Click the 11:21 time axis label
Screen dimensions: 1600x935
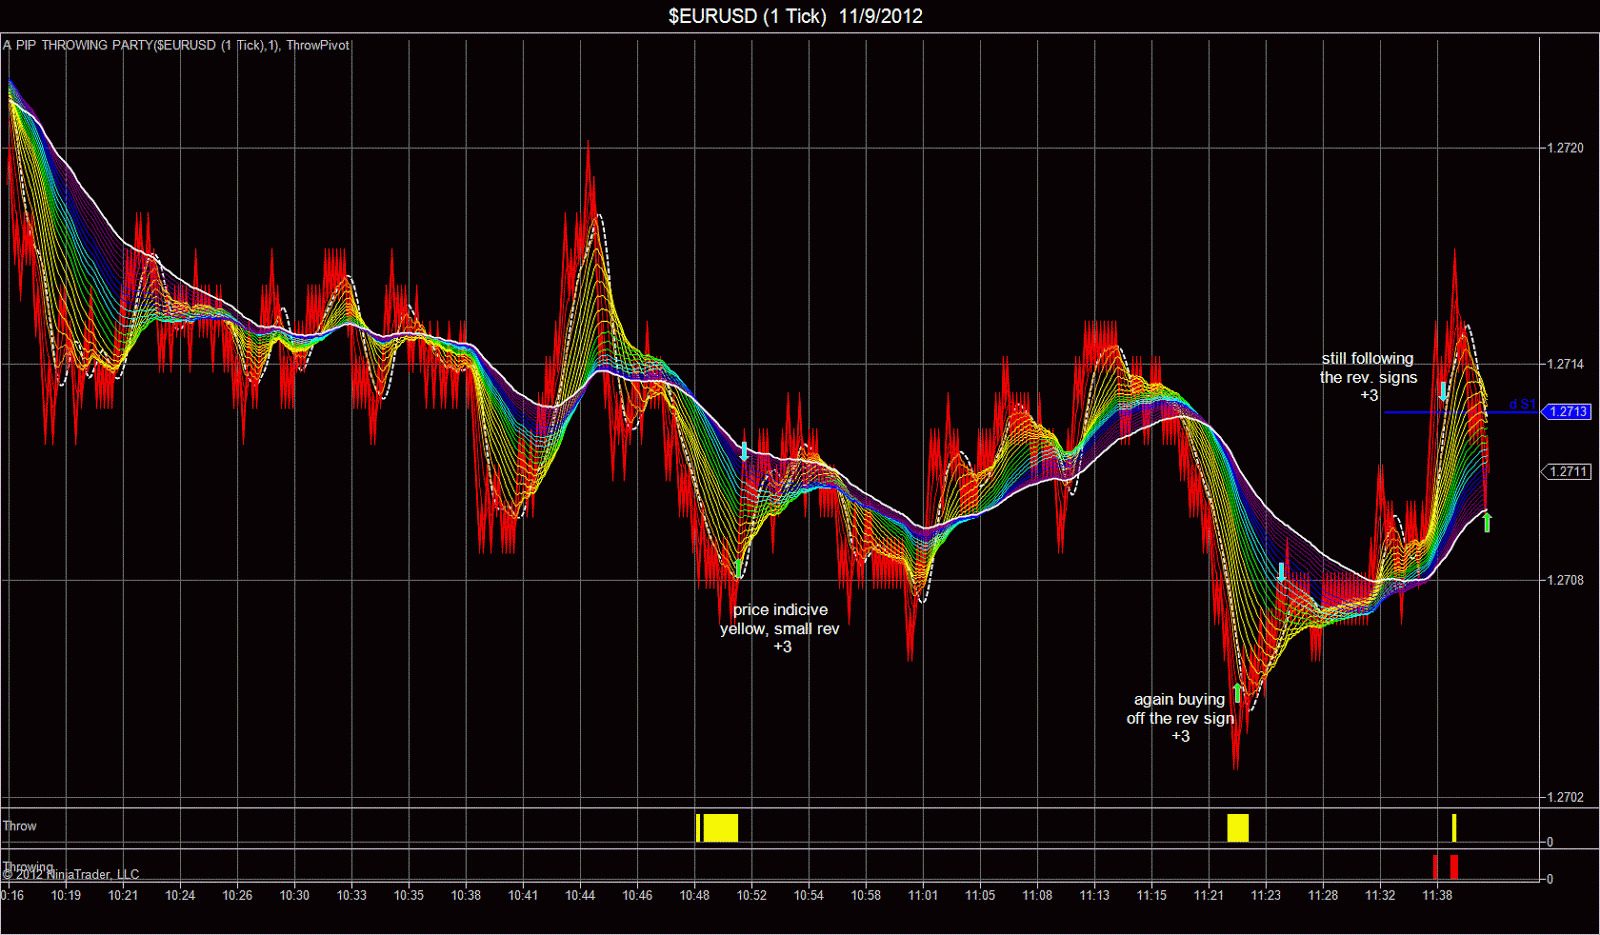click(1209, 895)
